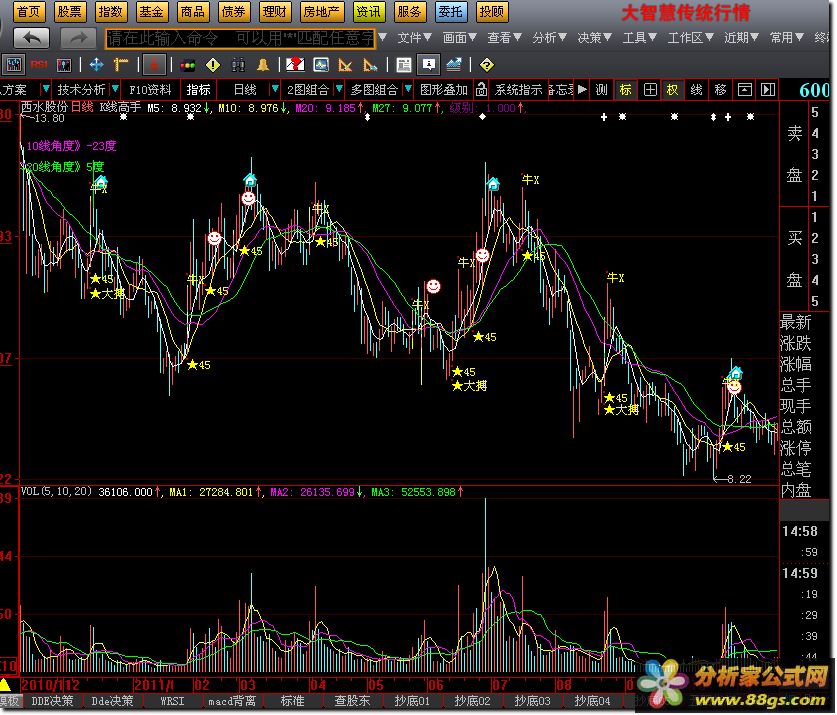The height and width of the screenshot is (715, 837).
Task: Select the red RSI indicator icon
Action: click(x=39, y=65)
